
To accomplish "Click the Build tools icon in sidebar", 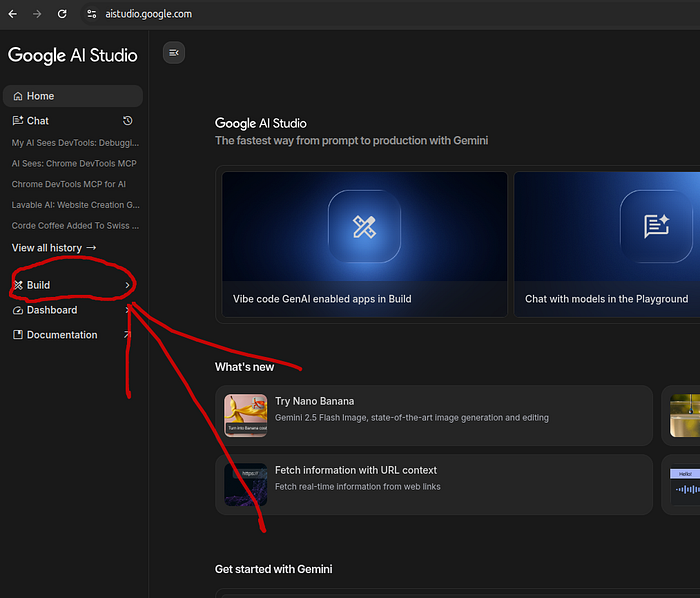I will (x=18, y=285).
